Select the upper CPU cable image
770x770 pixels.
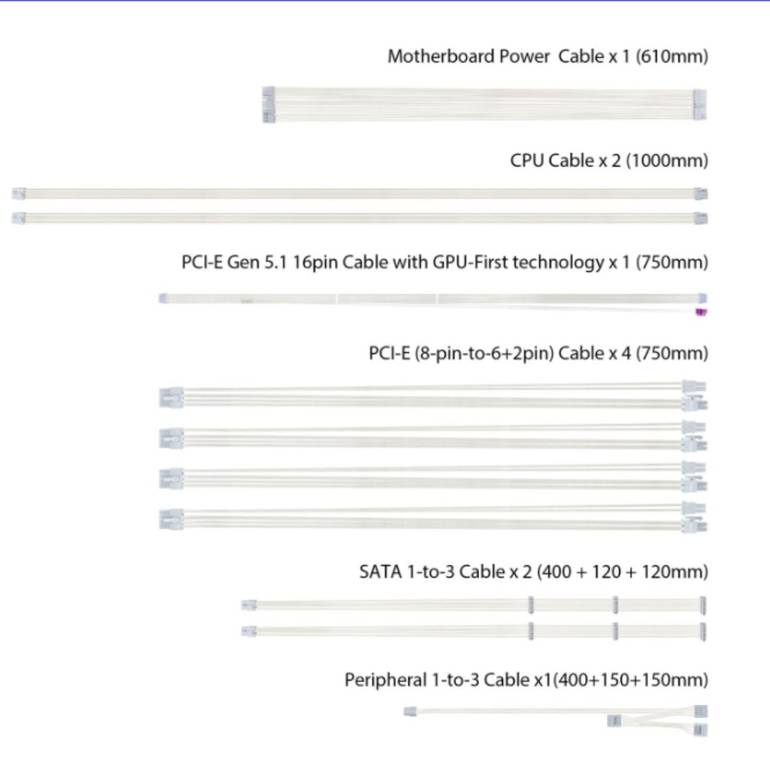tap(360, 193)
